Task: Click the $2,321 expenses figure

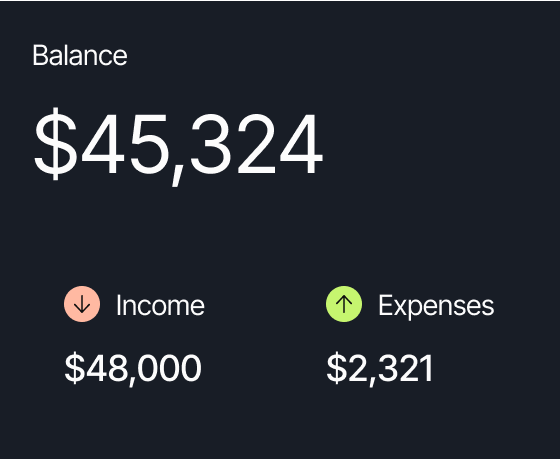Action: click(380, 369)
